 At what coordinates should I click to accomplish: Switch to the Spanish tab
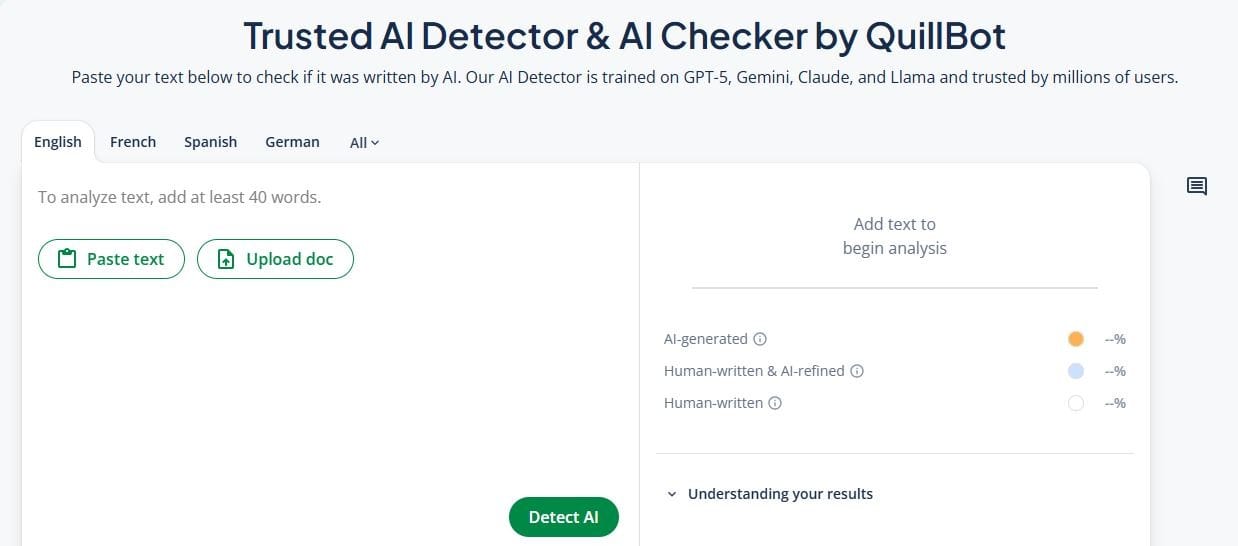coord(210,142)
